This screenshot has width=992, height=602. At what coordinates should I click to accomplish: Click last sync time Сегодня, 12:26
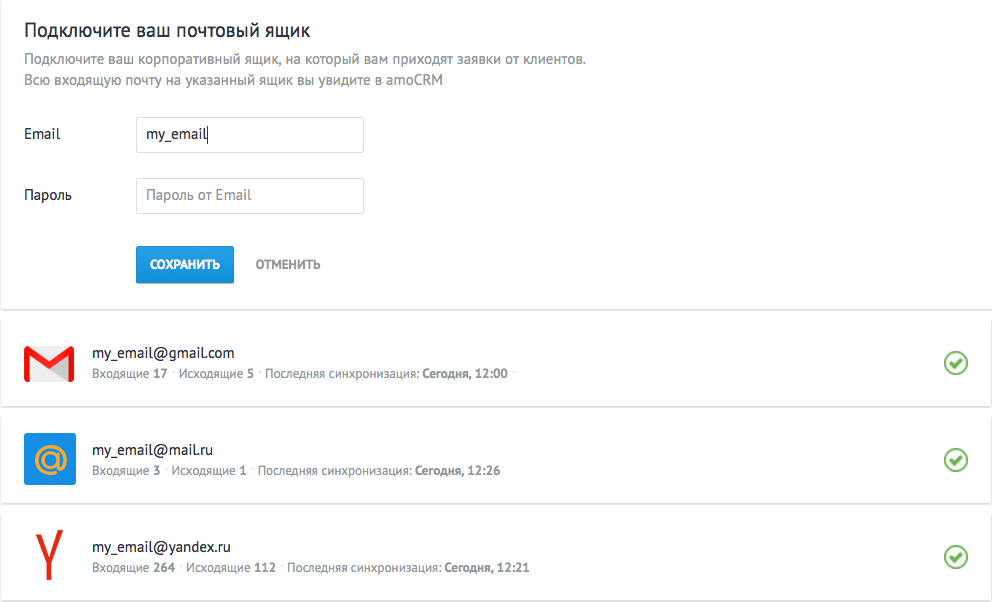pyautogui.click(x=457, y=470)
